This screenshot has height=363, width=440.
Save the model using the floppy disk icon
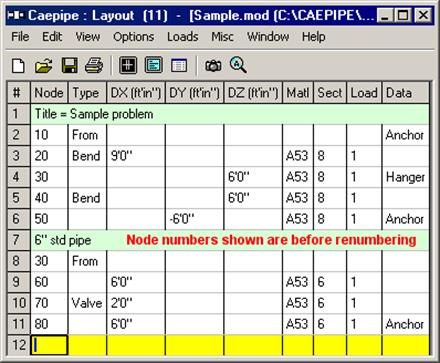click(x=69, y=65)
